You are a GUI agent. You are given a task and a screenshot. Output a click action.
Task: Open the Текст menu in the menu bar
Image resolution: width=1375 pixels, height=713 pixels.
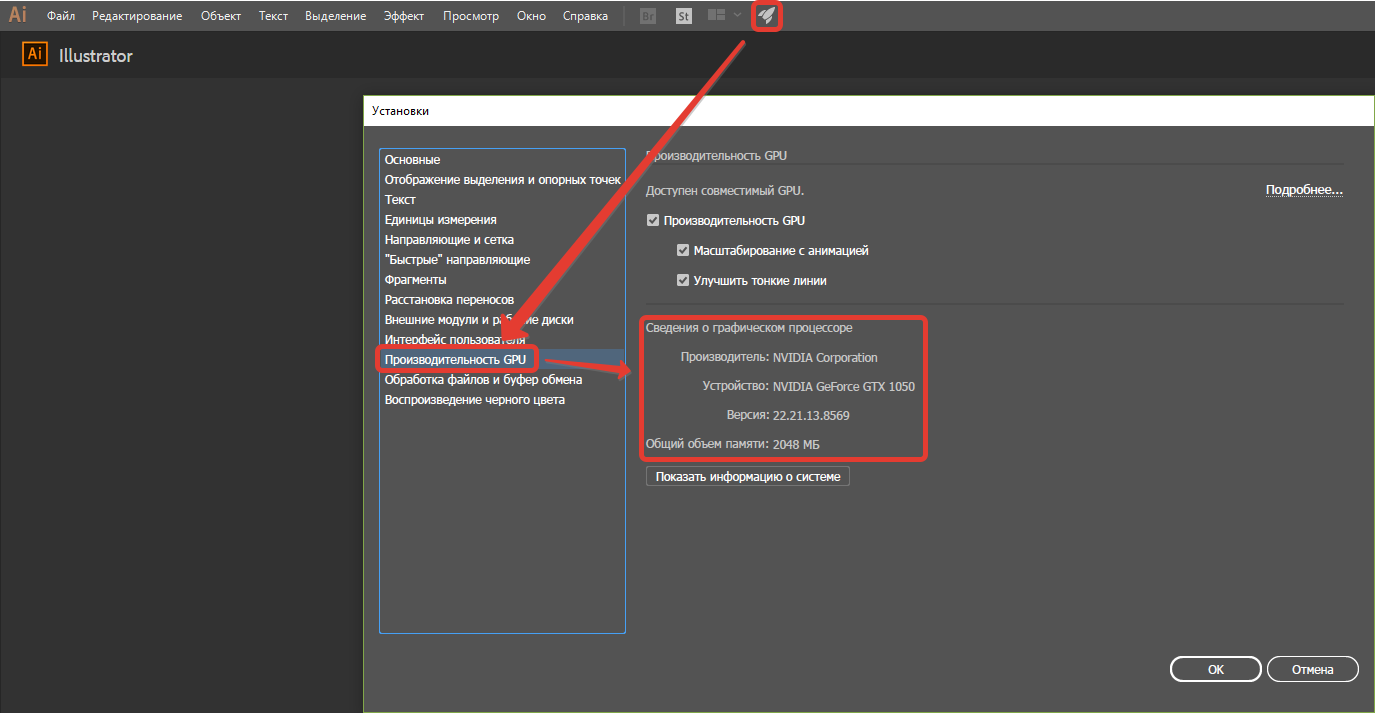click(x=273, y=16)
